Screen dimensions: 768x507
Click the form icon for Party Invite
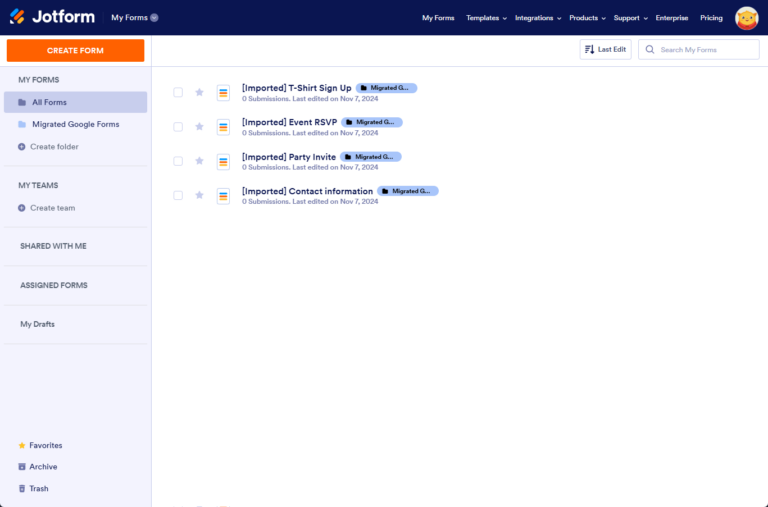(x=223, y=162)
